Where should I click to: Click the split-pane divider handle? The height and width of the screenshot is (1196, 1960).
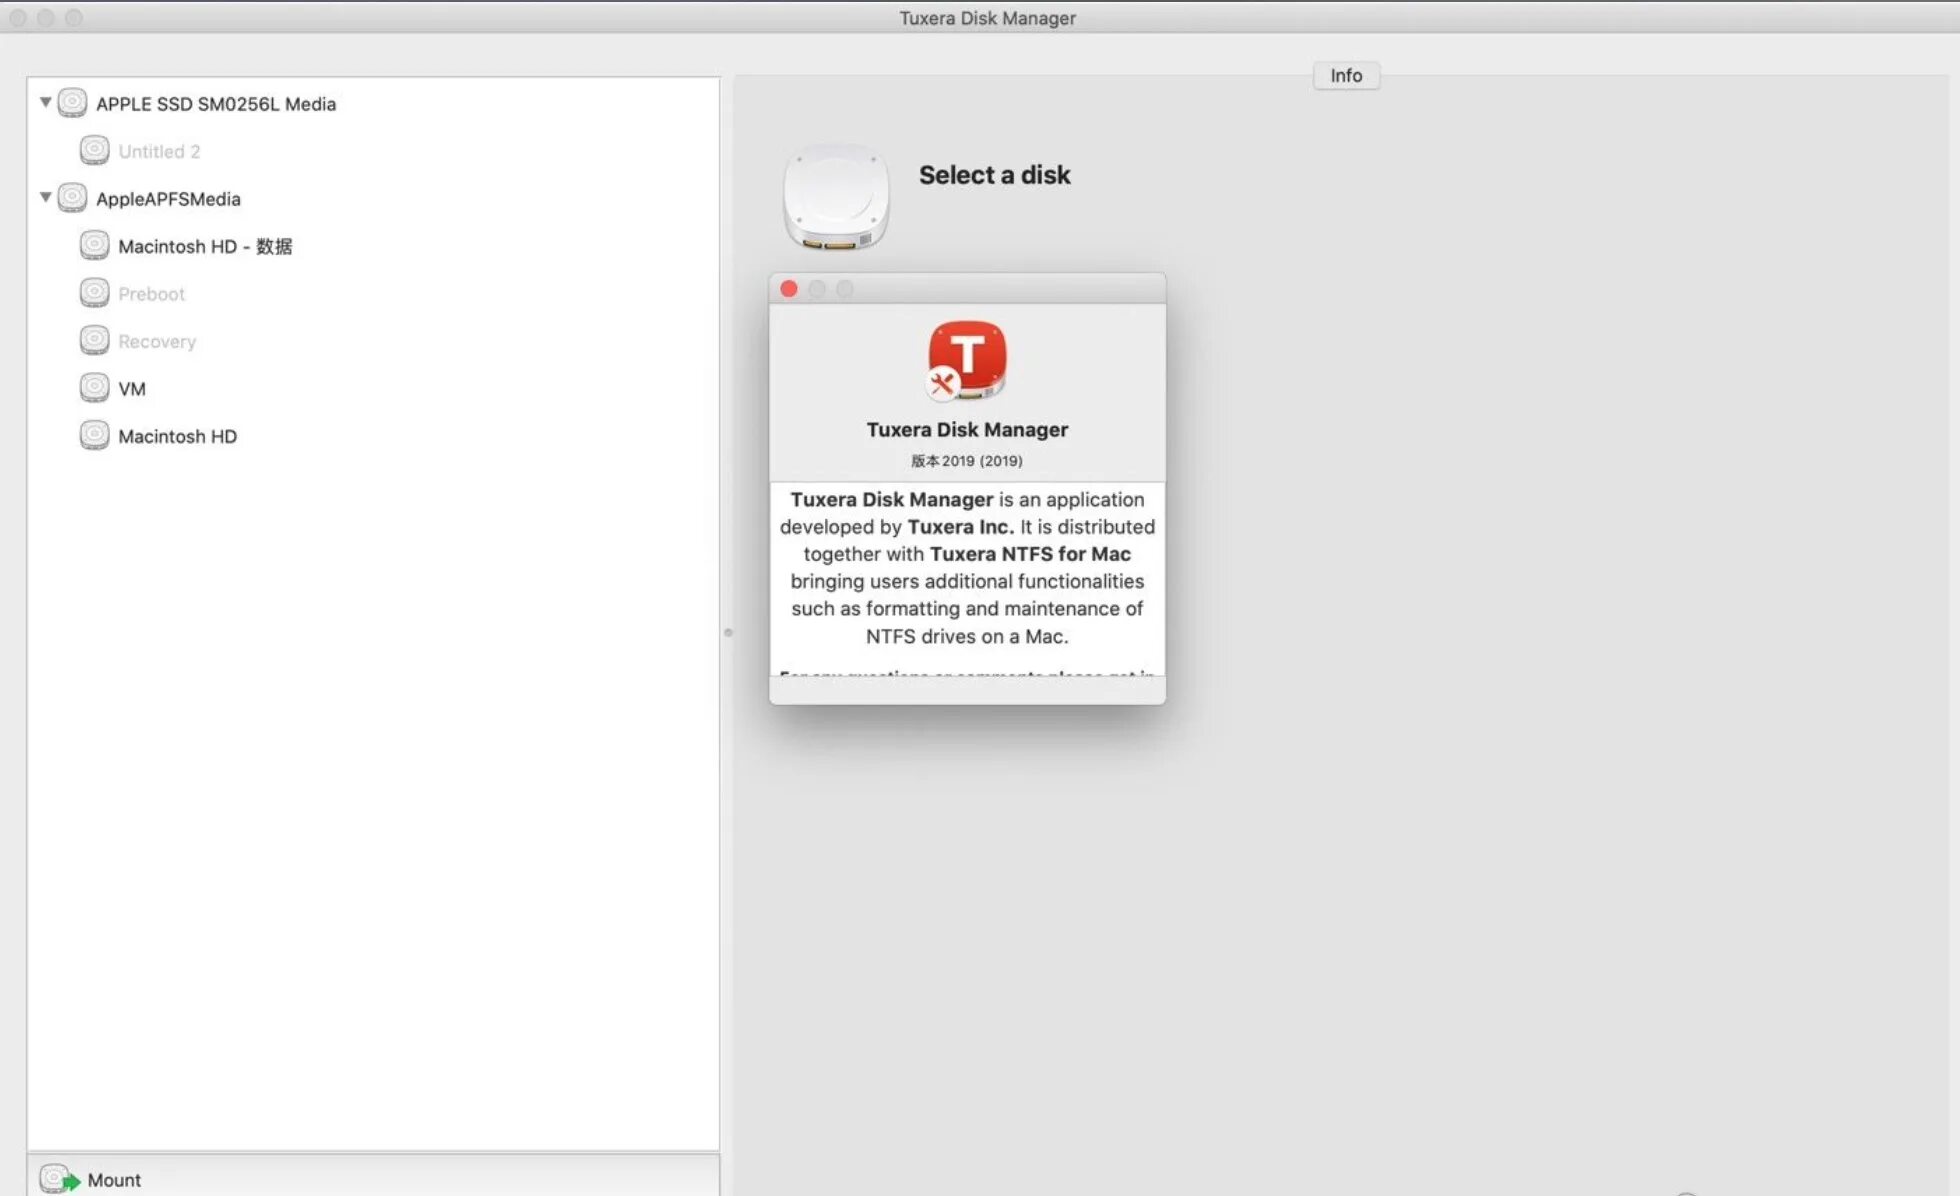(728, 632)
